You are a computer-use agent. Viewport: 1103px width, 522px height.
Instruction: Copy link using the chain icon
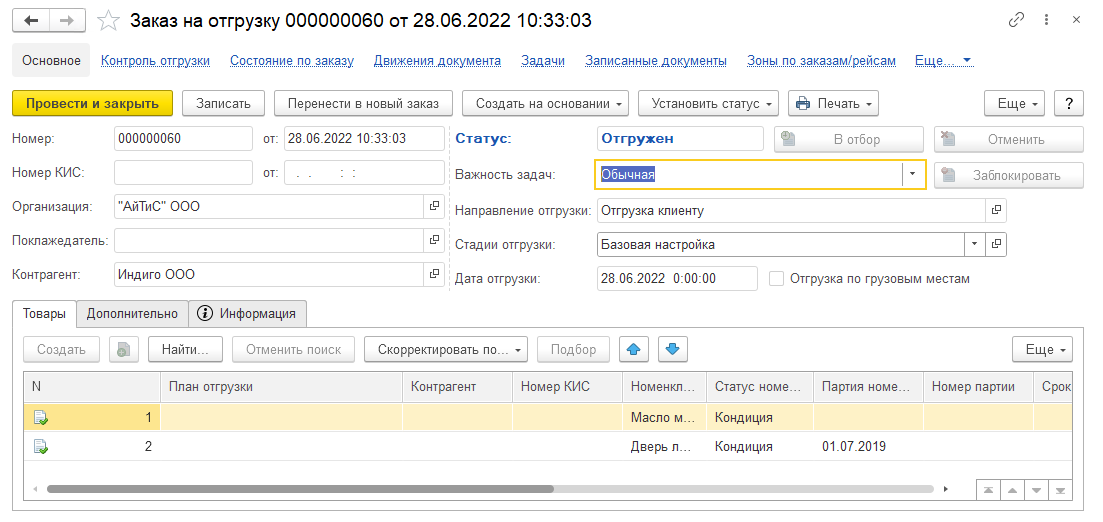point(1016,20)
